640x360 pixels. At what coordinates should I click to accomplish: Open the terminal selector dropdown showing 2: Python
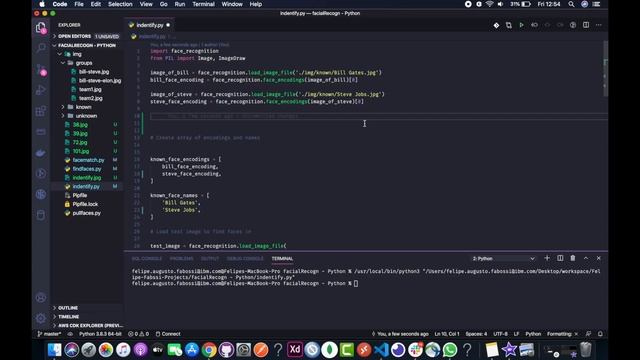click(x=503, y=259)
